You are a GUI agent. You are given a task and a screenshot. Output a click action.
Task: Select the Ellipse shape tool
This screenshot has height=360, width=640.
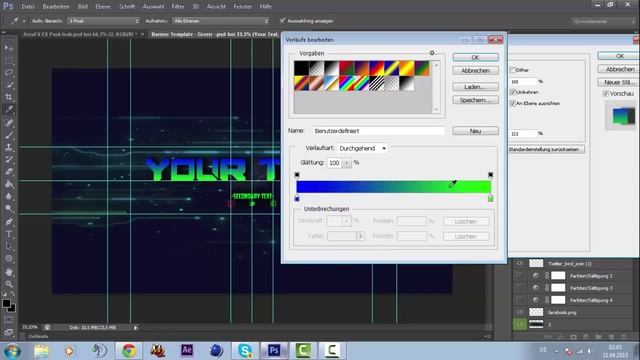tap(9, 259)
